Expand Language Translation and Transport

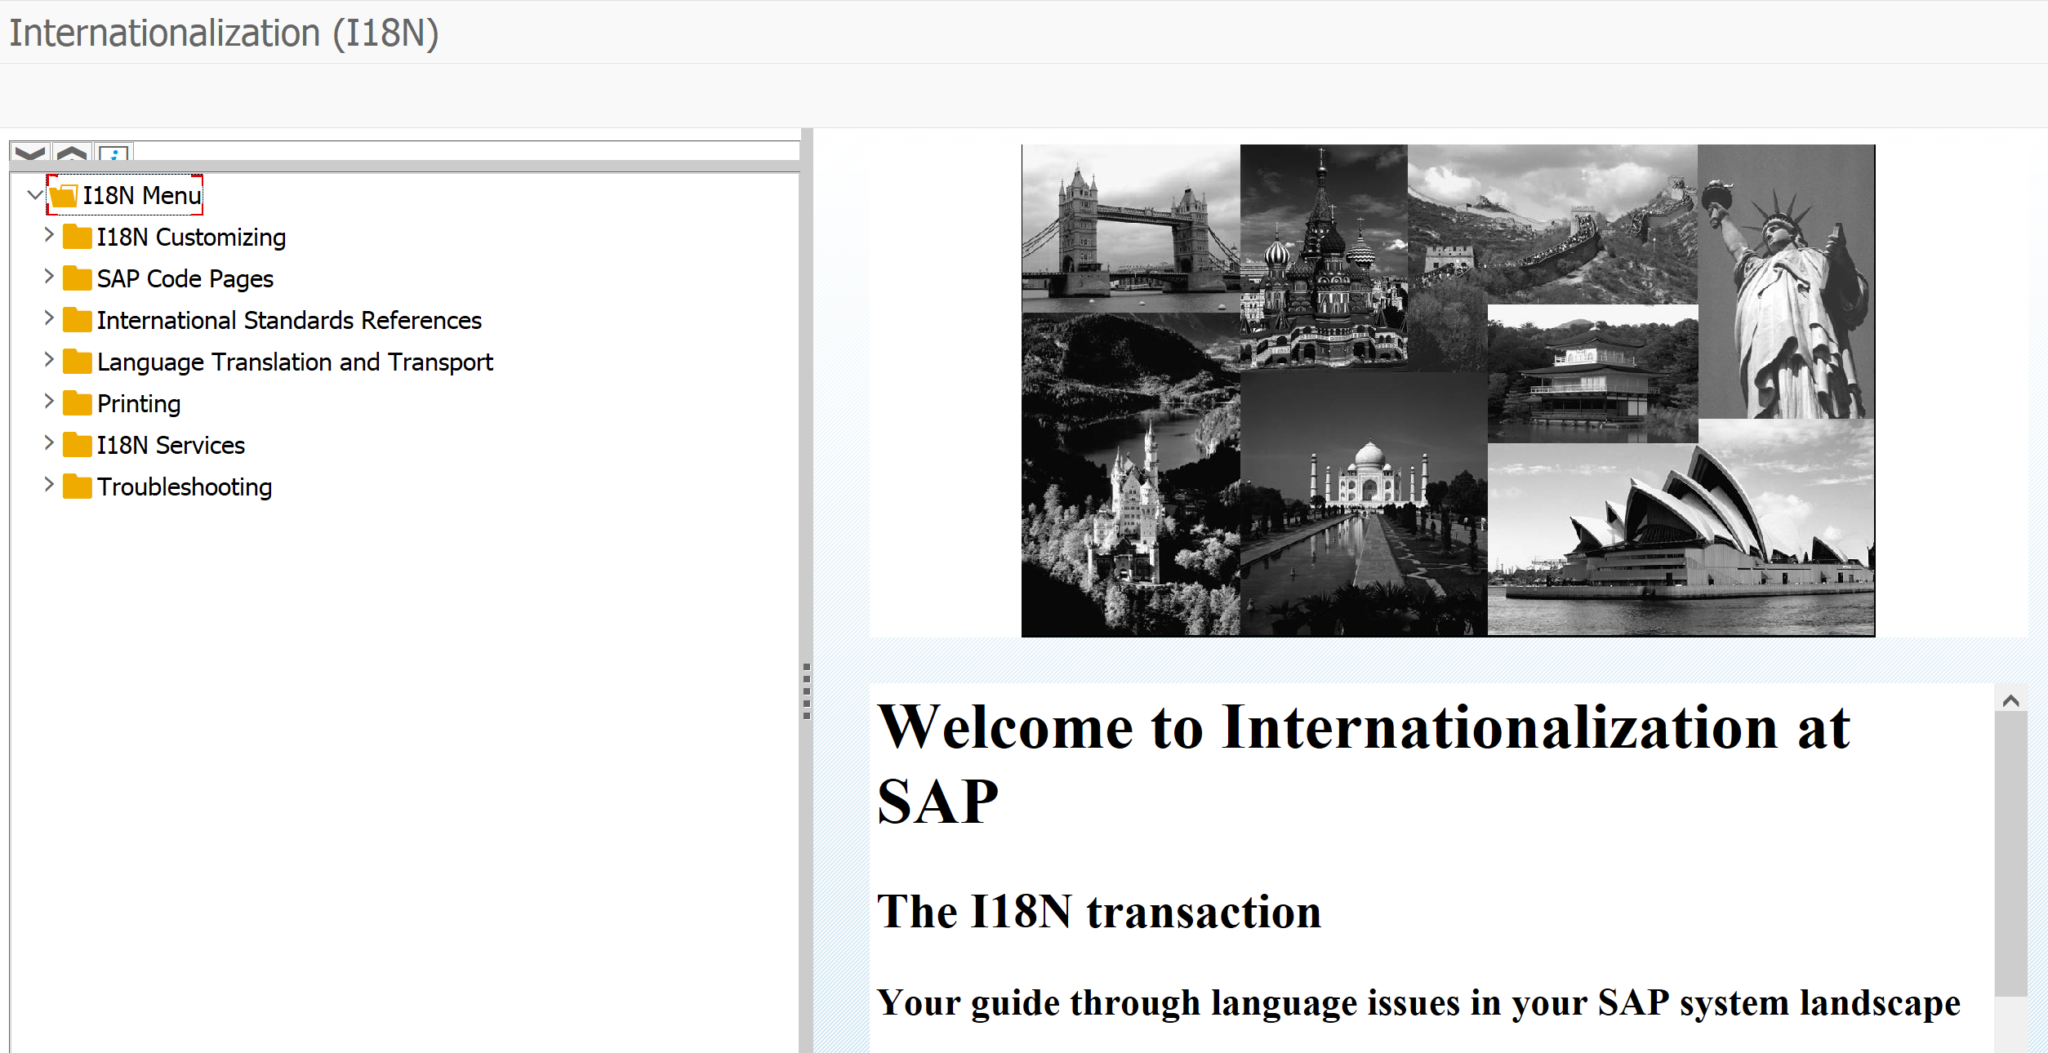pos(48,359)
